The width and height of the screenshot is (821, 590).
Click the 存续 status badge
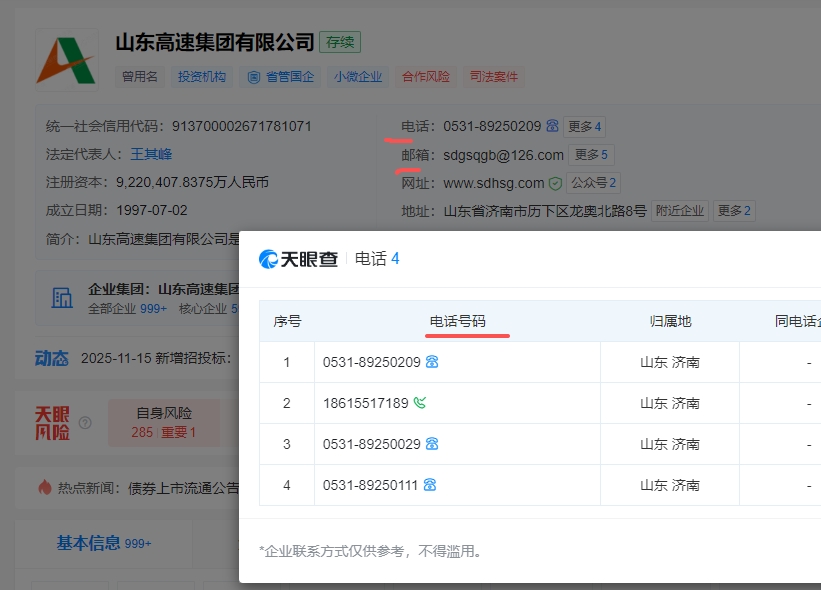pos(340,42)
